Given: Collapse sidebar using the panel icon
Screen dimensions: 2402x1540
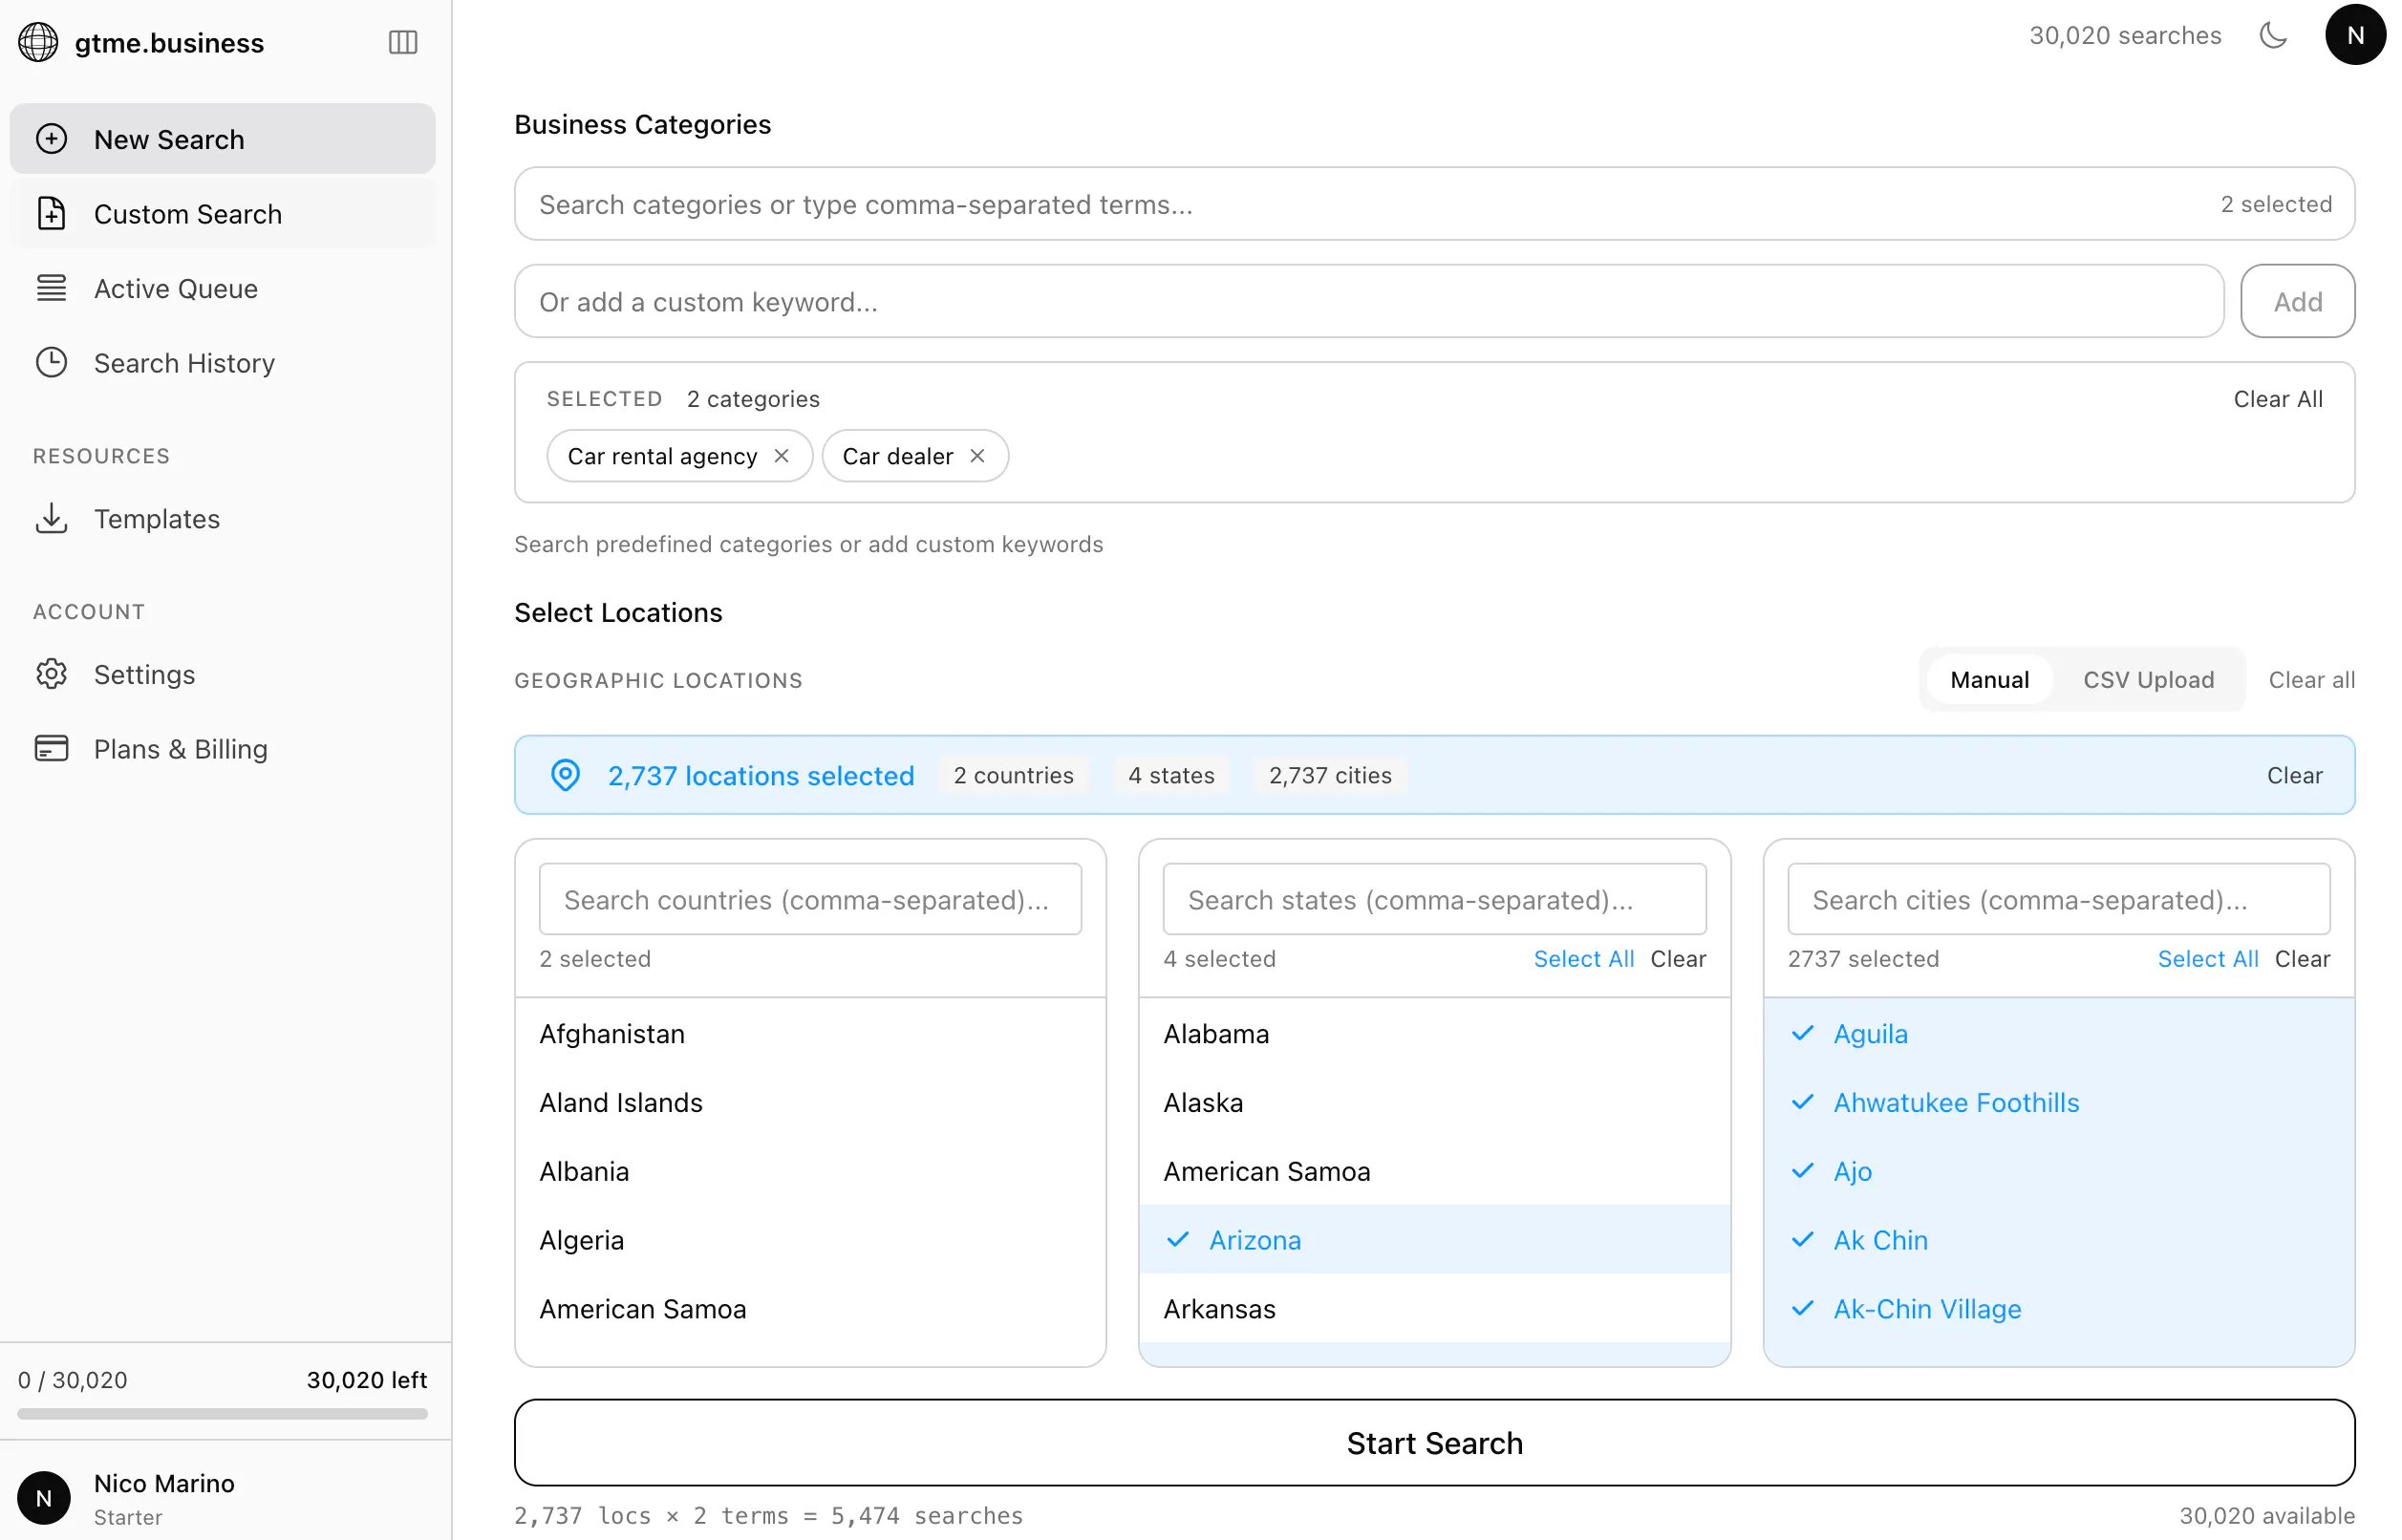Looking at the screenshot, I should tap(403, 42).
